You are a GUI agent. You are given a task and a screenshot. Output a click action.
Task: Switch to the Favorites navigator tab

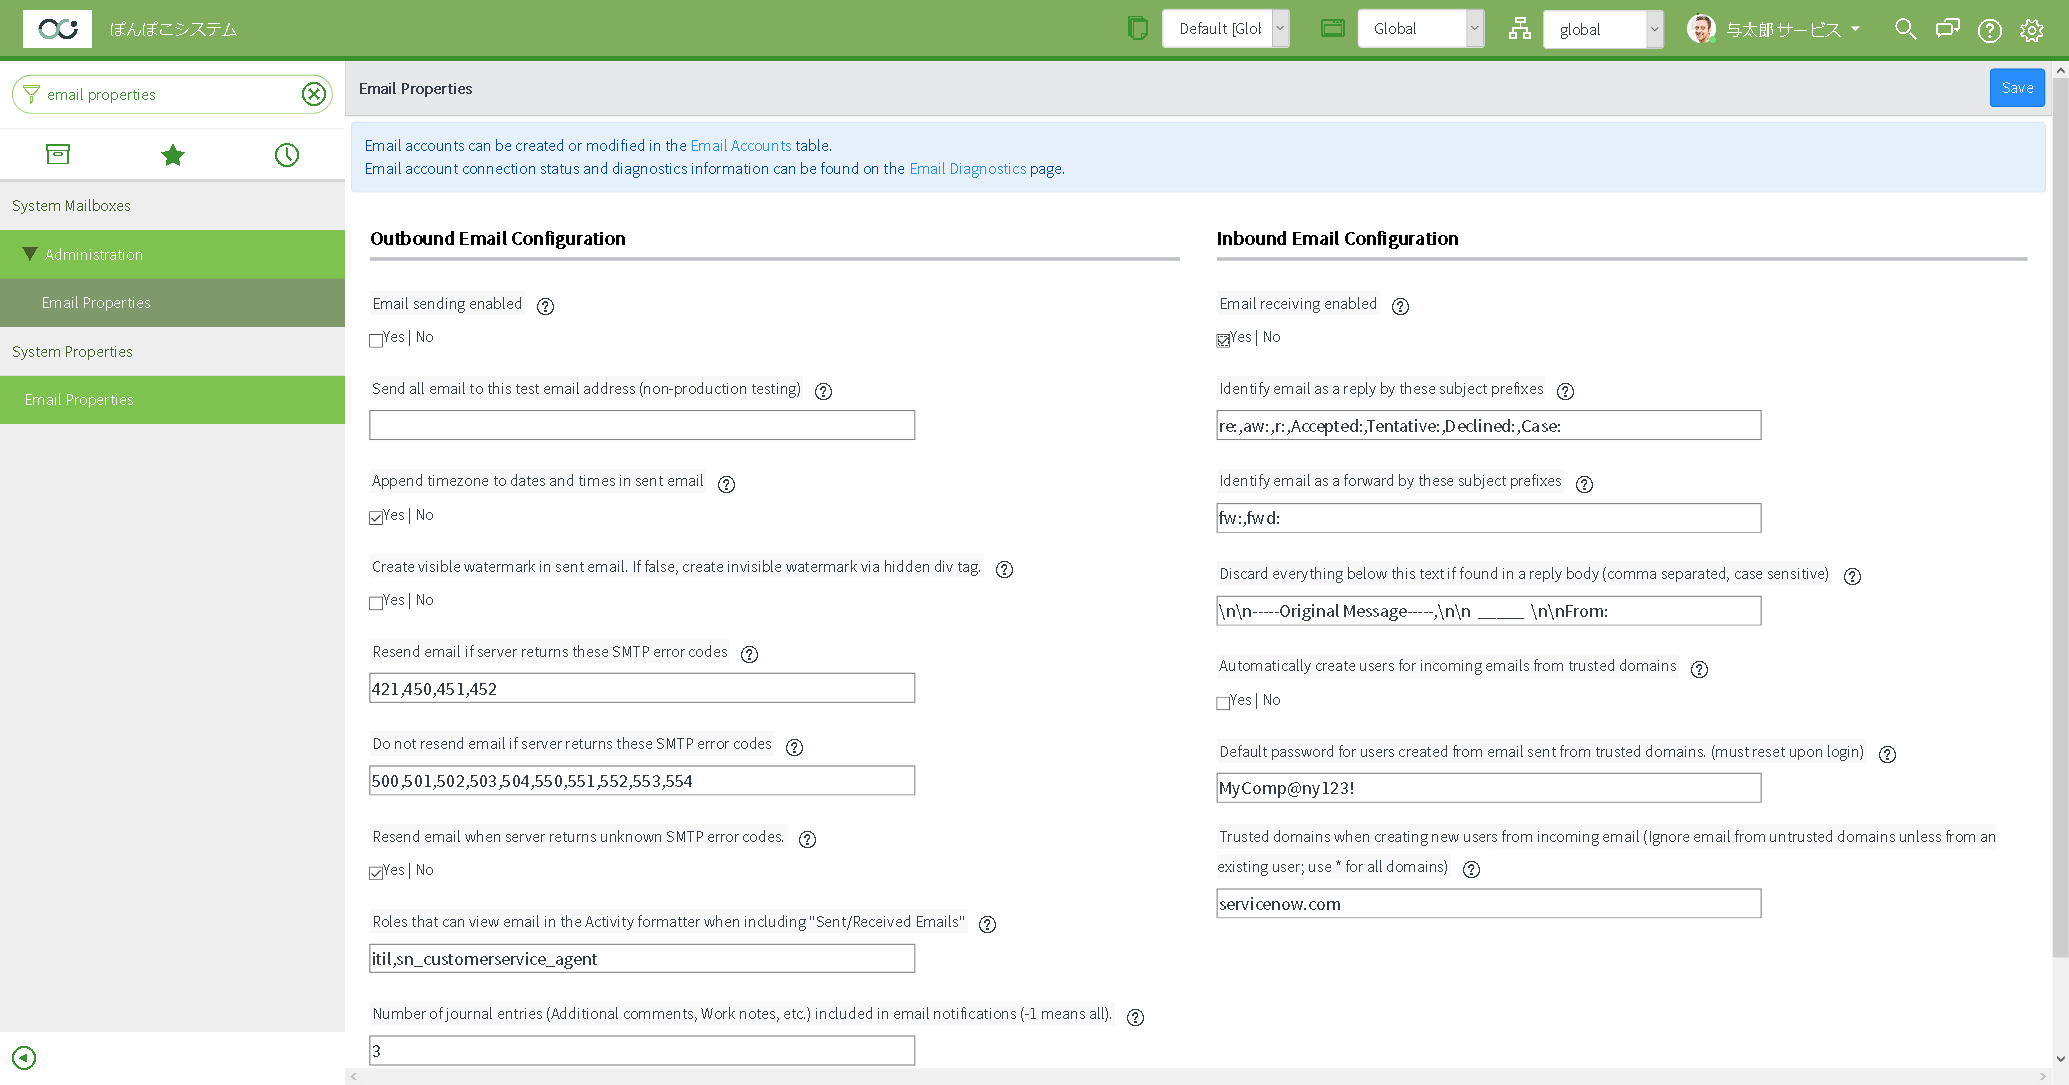[x=172, y=154]
